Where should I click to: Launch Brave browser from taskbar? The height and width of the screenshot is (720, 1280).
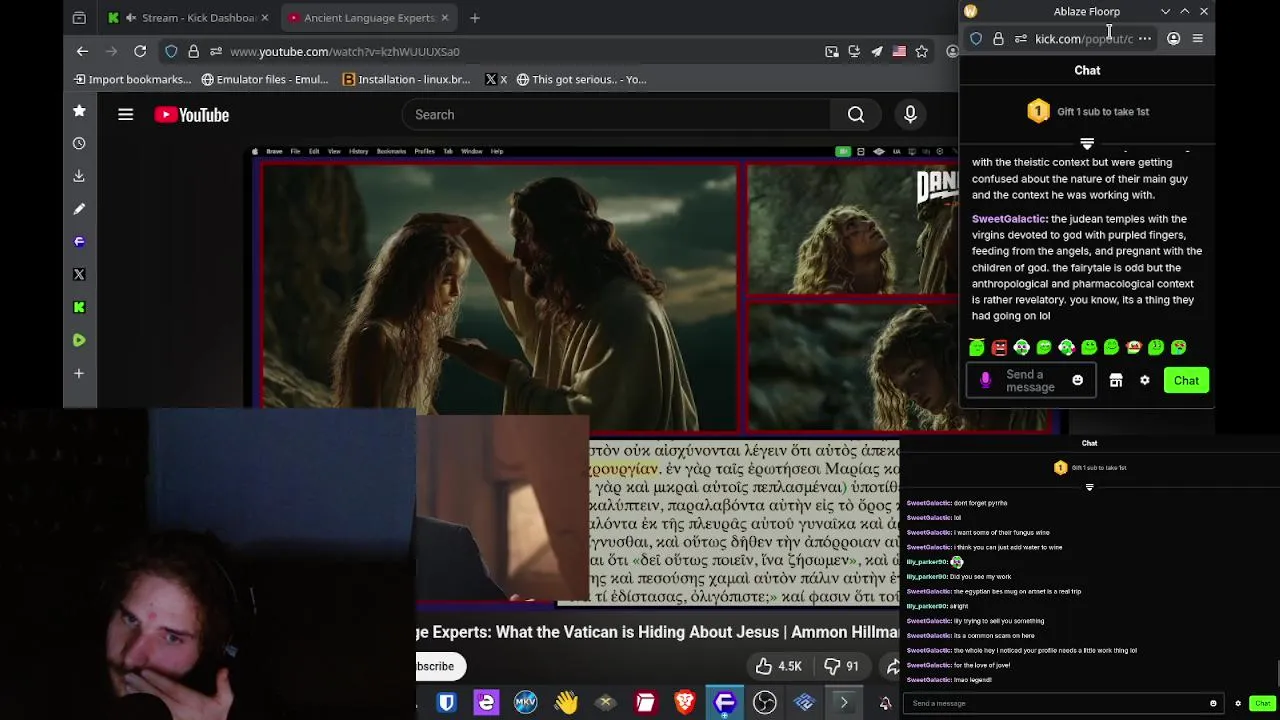click(x=685, y=703)
